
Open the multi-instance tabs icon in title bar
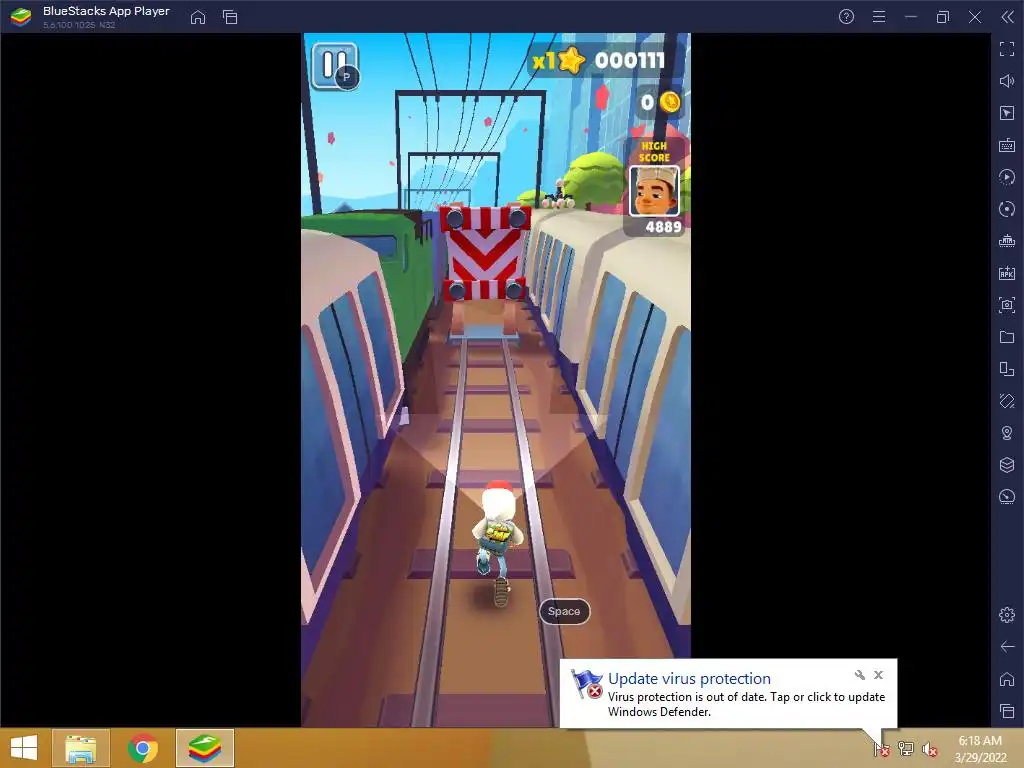pos(230,17)
